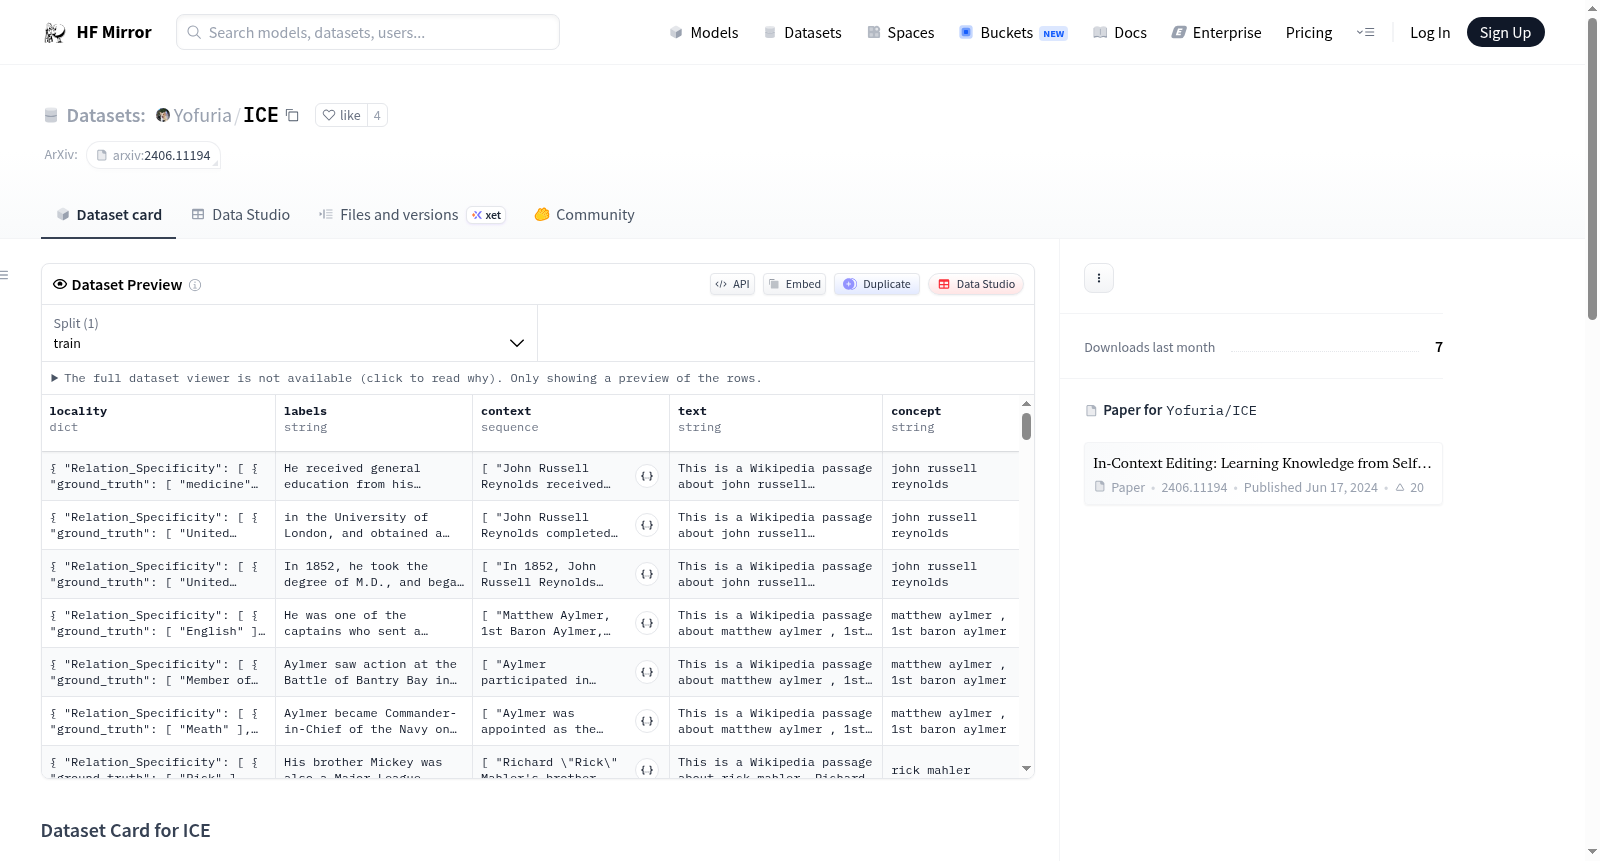Expand context cell for Matthew Aylmer row
Screen dimensions: 1600x861
[647, 623]
